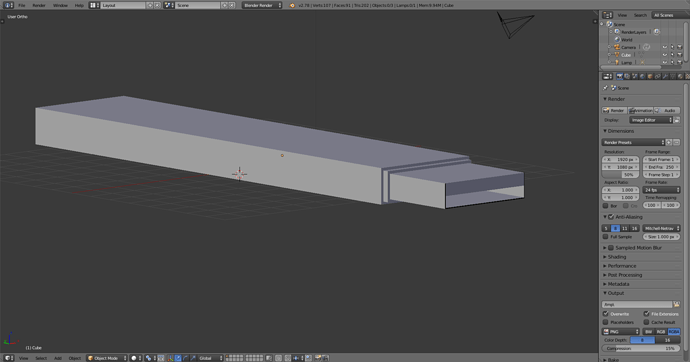This screenshot has height=362, width=690.
Task: Switch to Constraints properties tab icon
Action: tap(657, 77)
